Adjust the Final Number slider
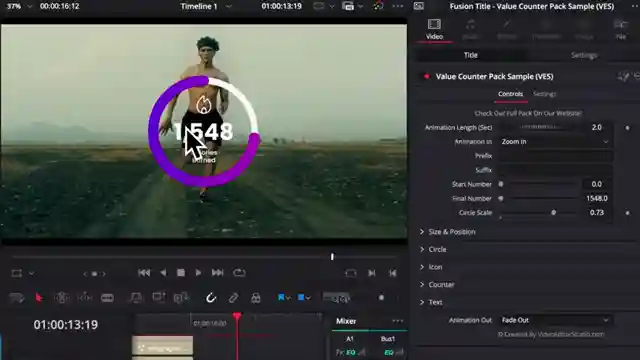The image size is (640, 360). [x=539, y=198]
